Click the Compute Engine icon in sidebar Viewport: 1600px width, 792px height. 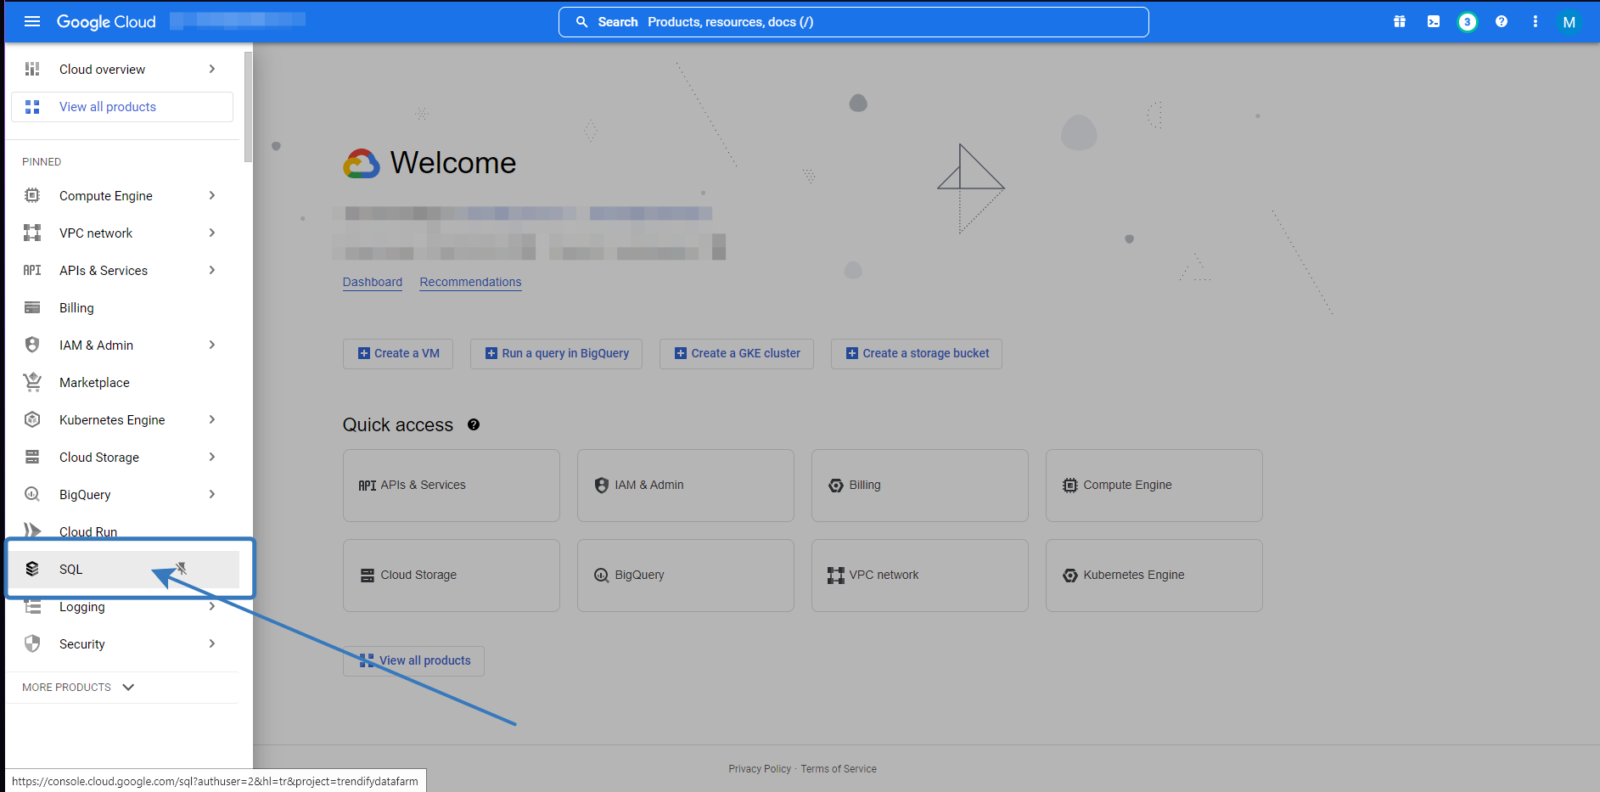32,196
